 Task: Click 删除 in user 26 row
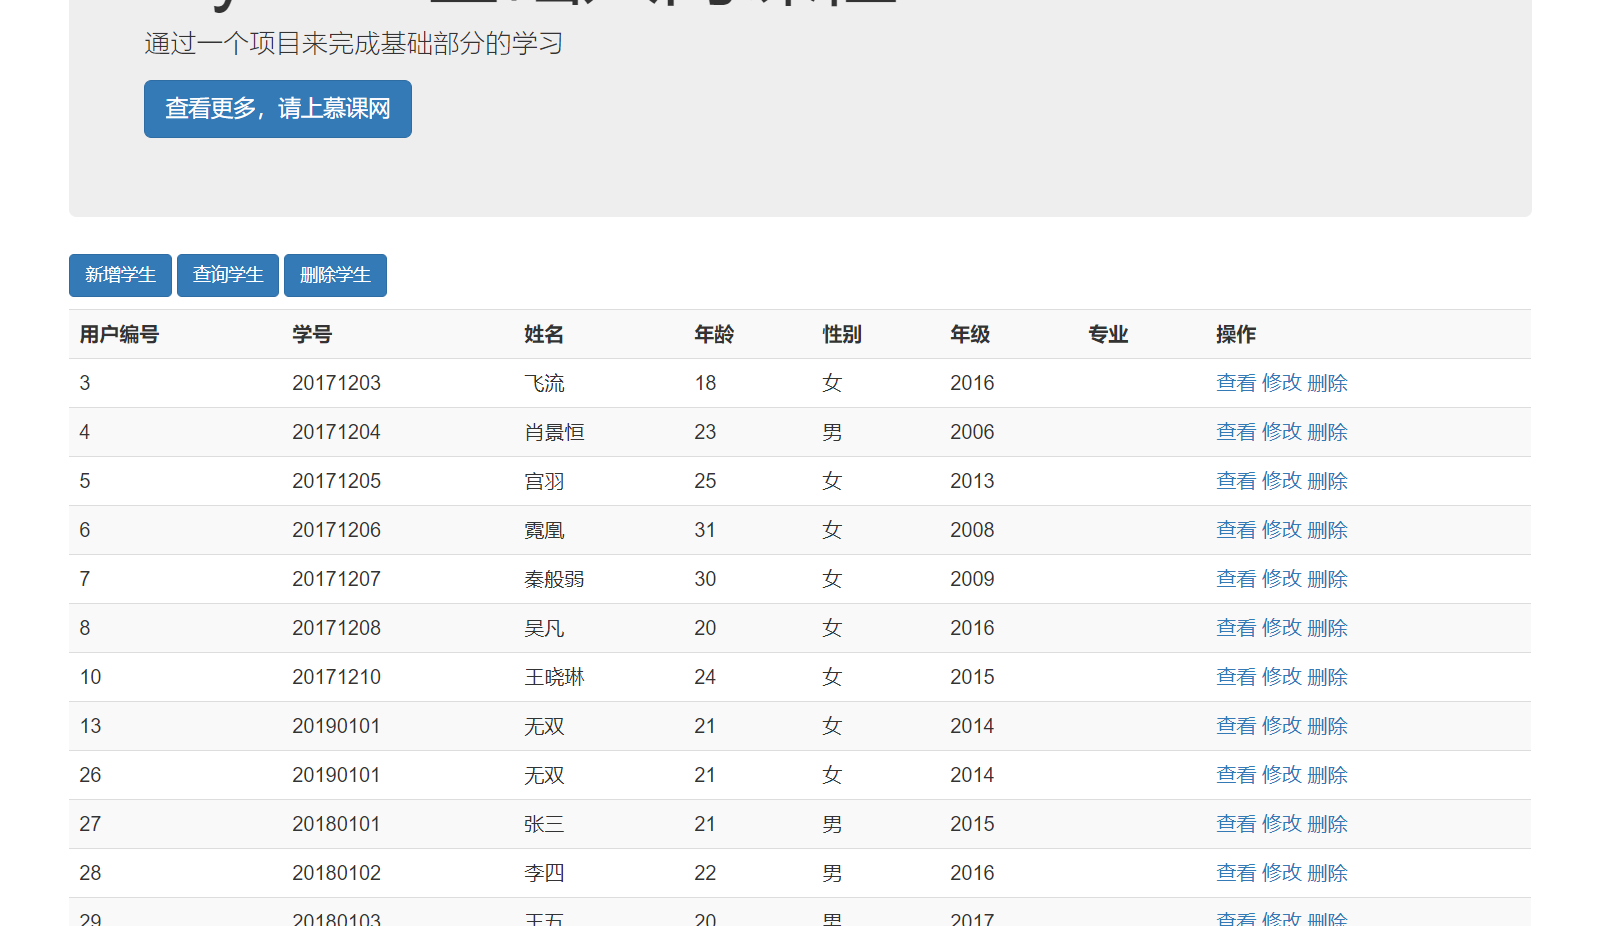1328,775
